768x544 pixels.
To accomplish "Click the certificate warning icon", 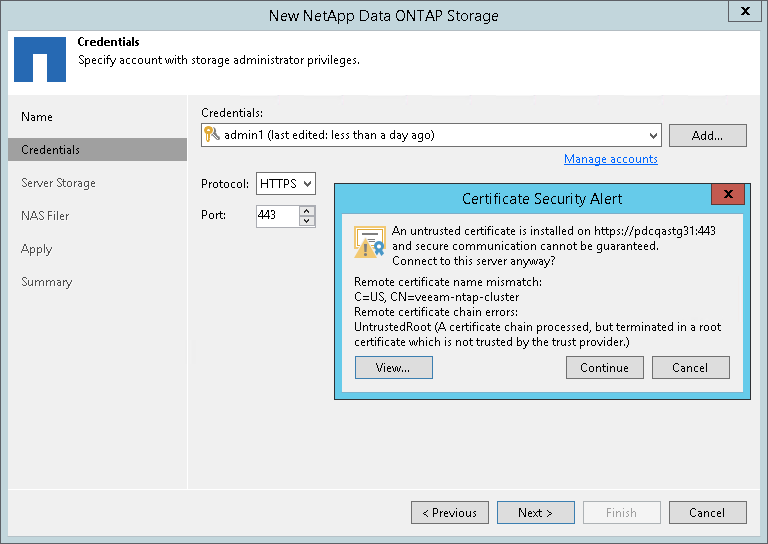I will [x=370, y=241].
